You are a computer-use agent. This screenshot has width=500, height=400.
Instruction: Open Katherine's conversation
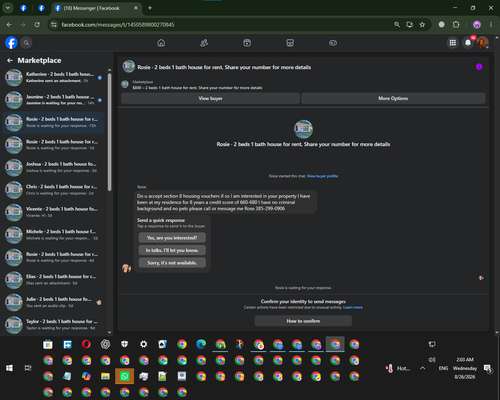(x=53, y=77)
